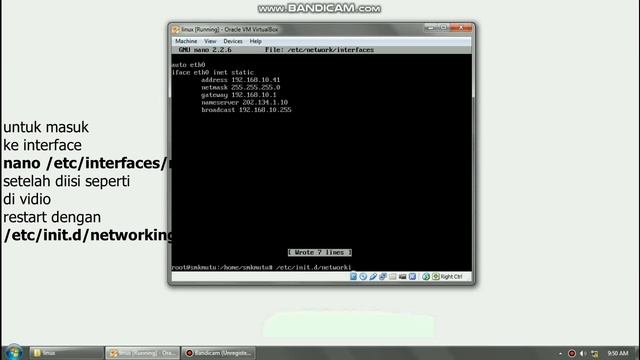Click the hard disk activity status icon

click(x=353, y=276)
